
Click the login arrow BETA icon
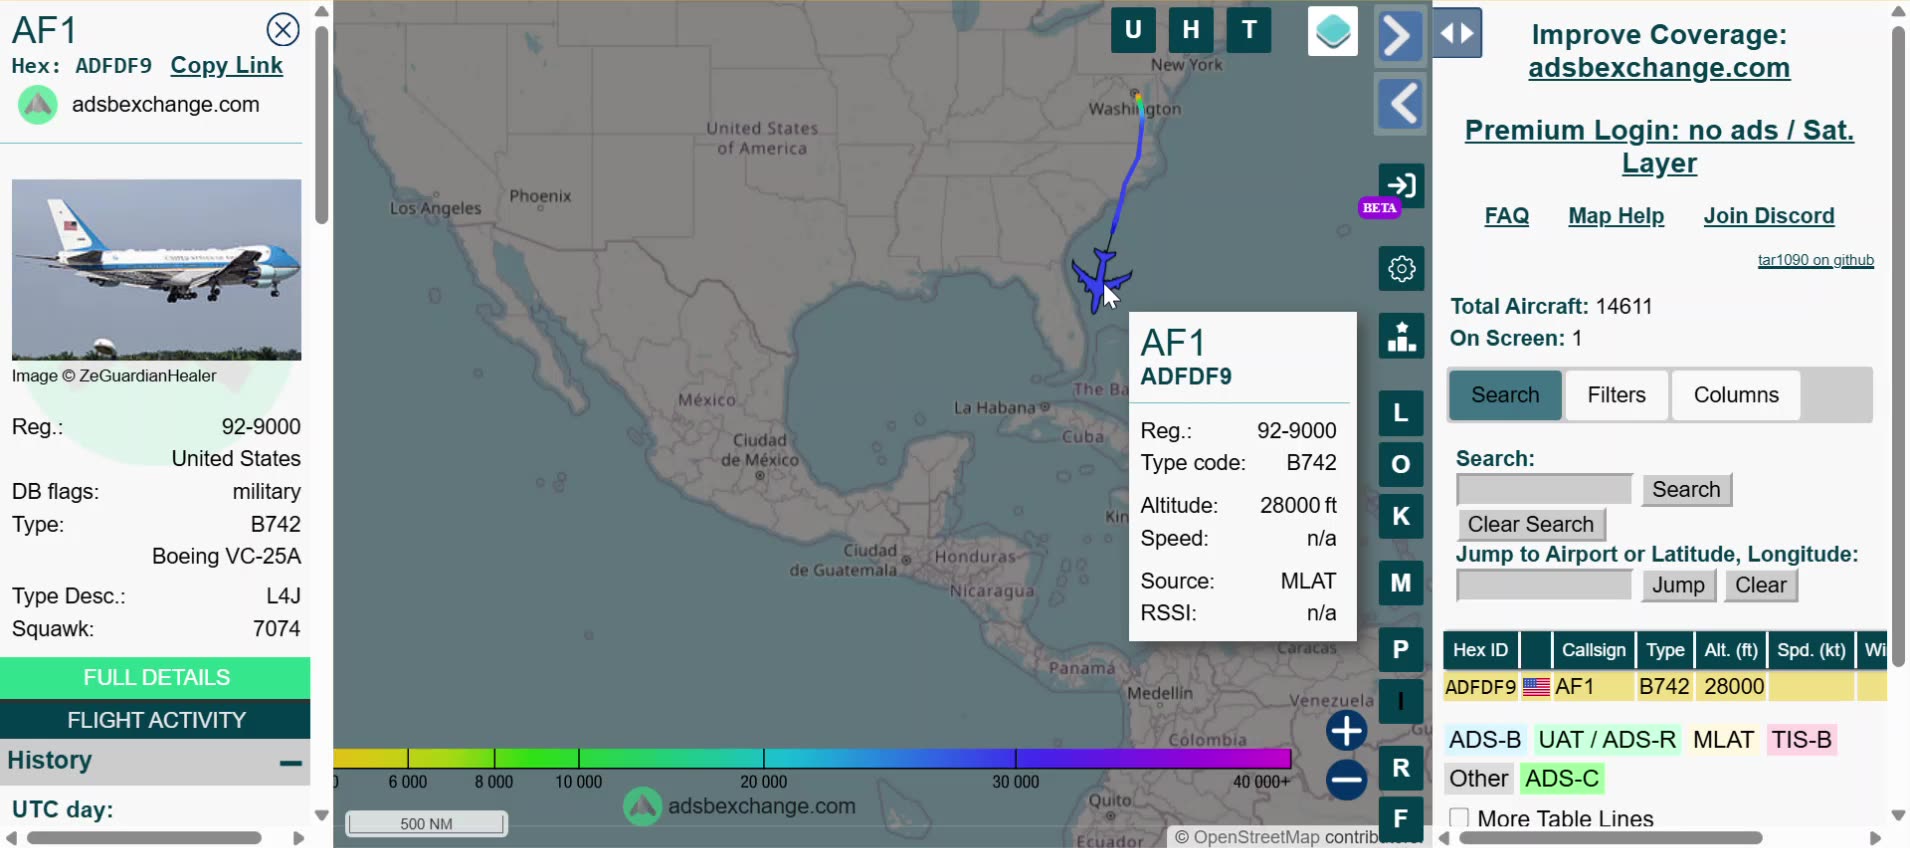point(1401,186)
